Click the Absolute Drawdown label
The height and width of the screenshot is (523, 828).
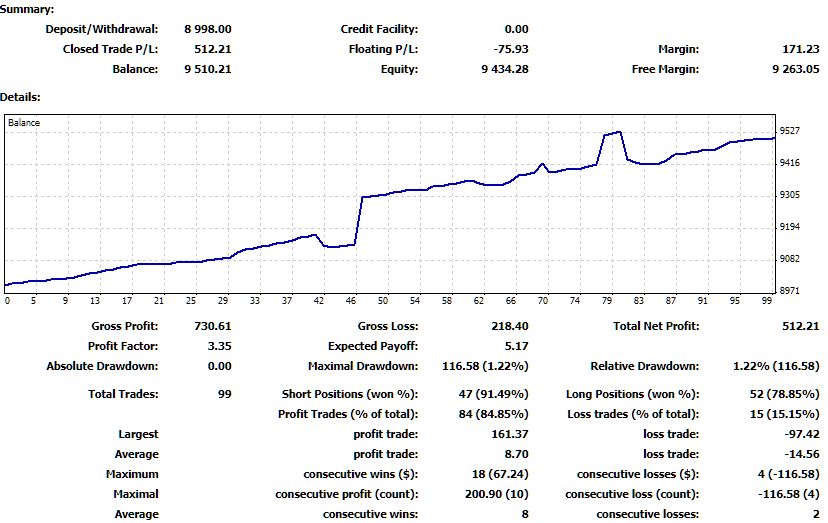point(102,366)
